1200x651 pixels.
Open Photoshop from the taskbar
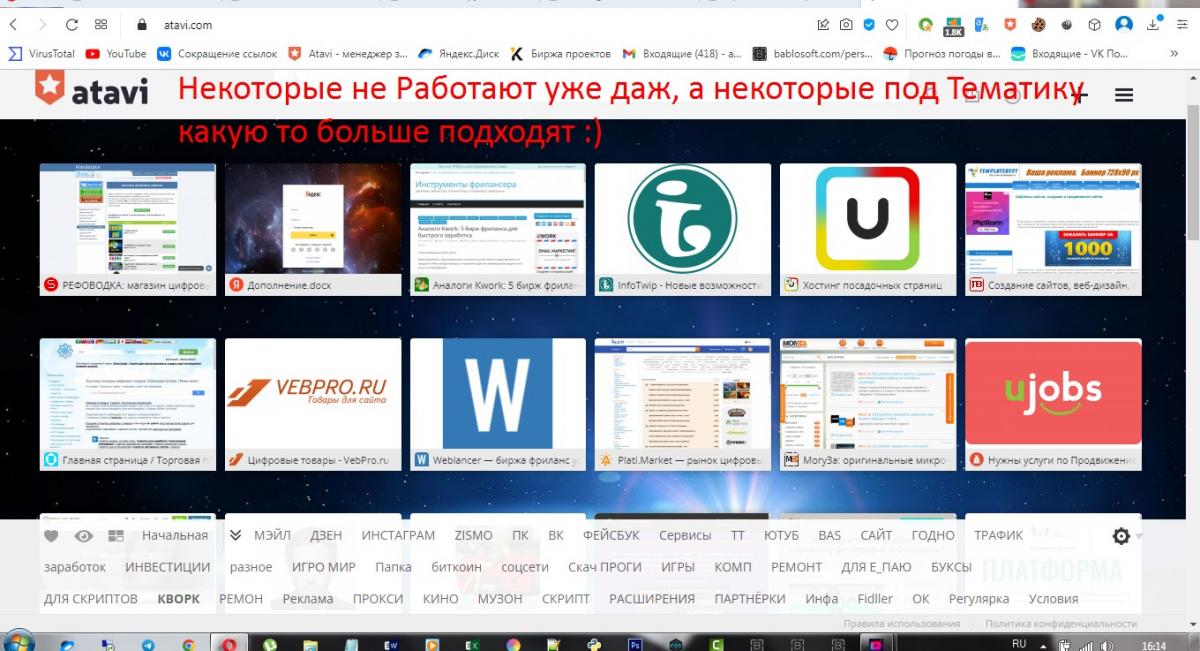635,645
